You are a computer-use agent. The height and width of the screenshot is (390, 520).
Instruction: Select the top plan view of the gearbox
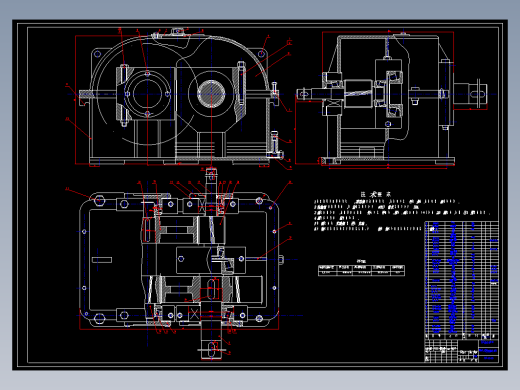coord(180,263)
